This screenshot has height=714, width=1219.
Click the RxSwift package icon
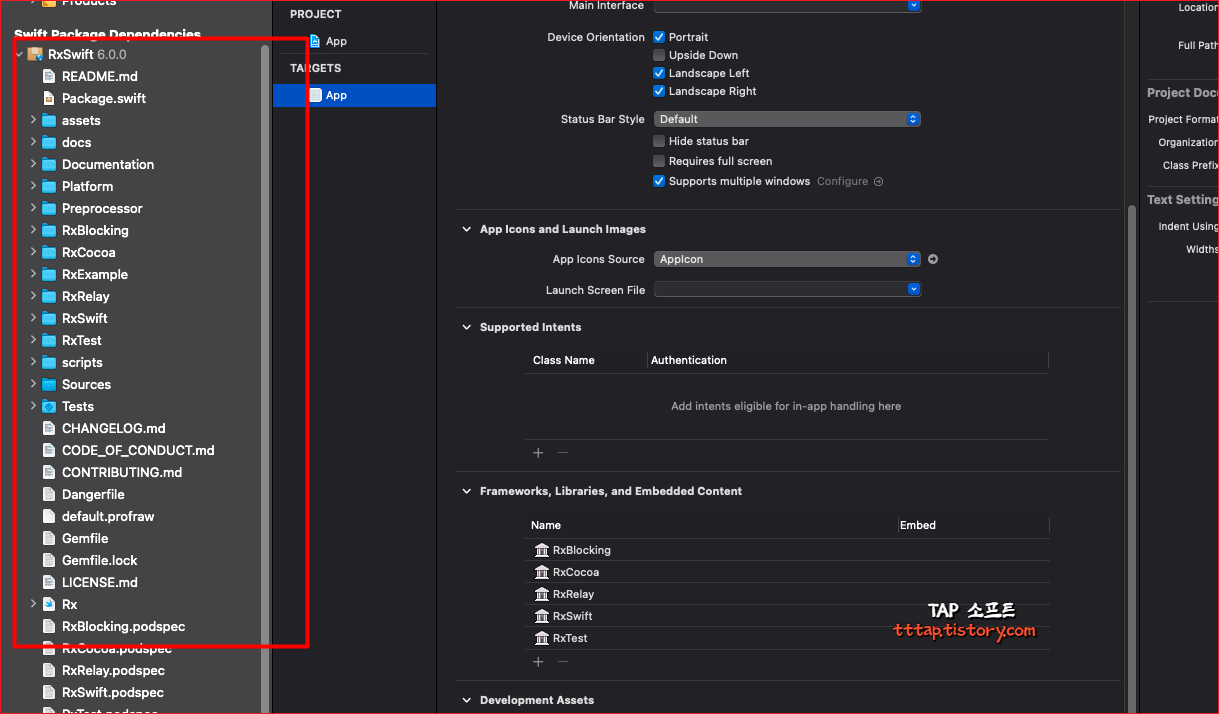tap(35, 54)
